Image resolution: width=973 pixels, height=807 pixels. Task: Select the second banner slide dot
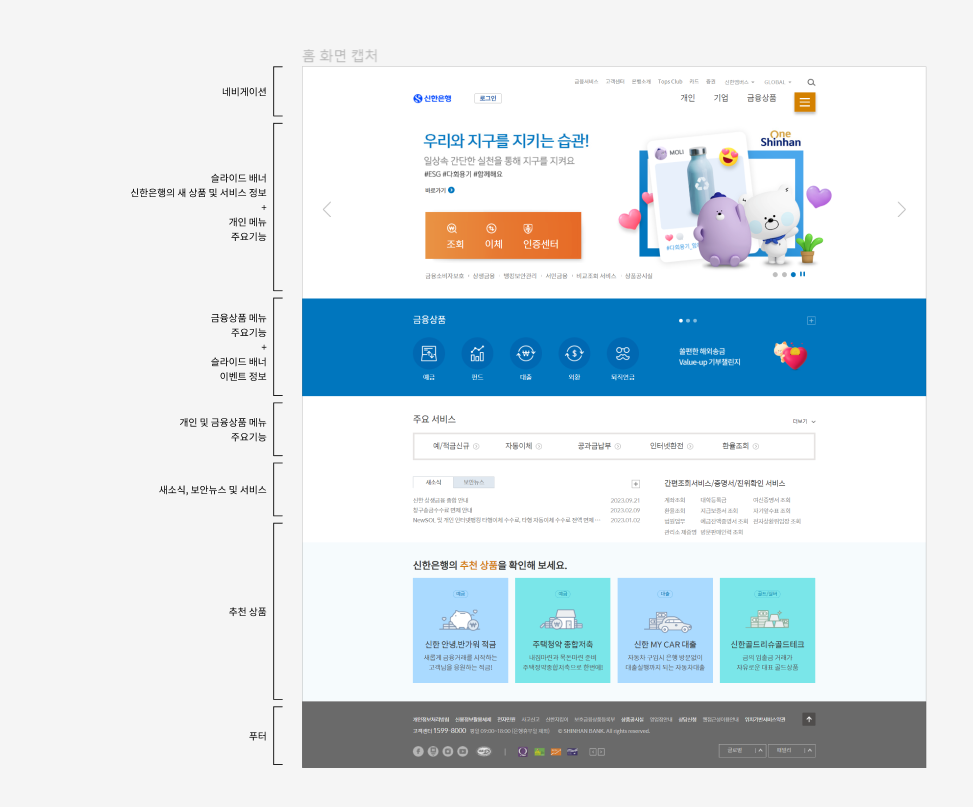(x=784, y=274)
